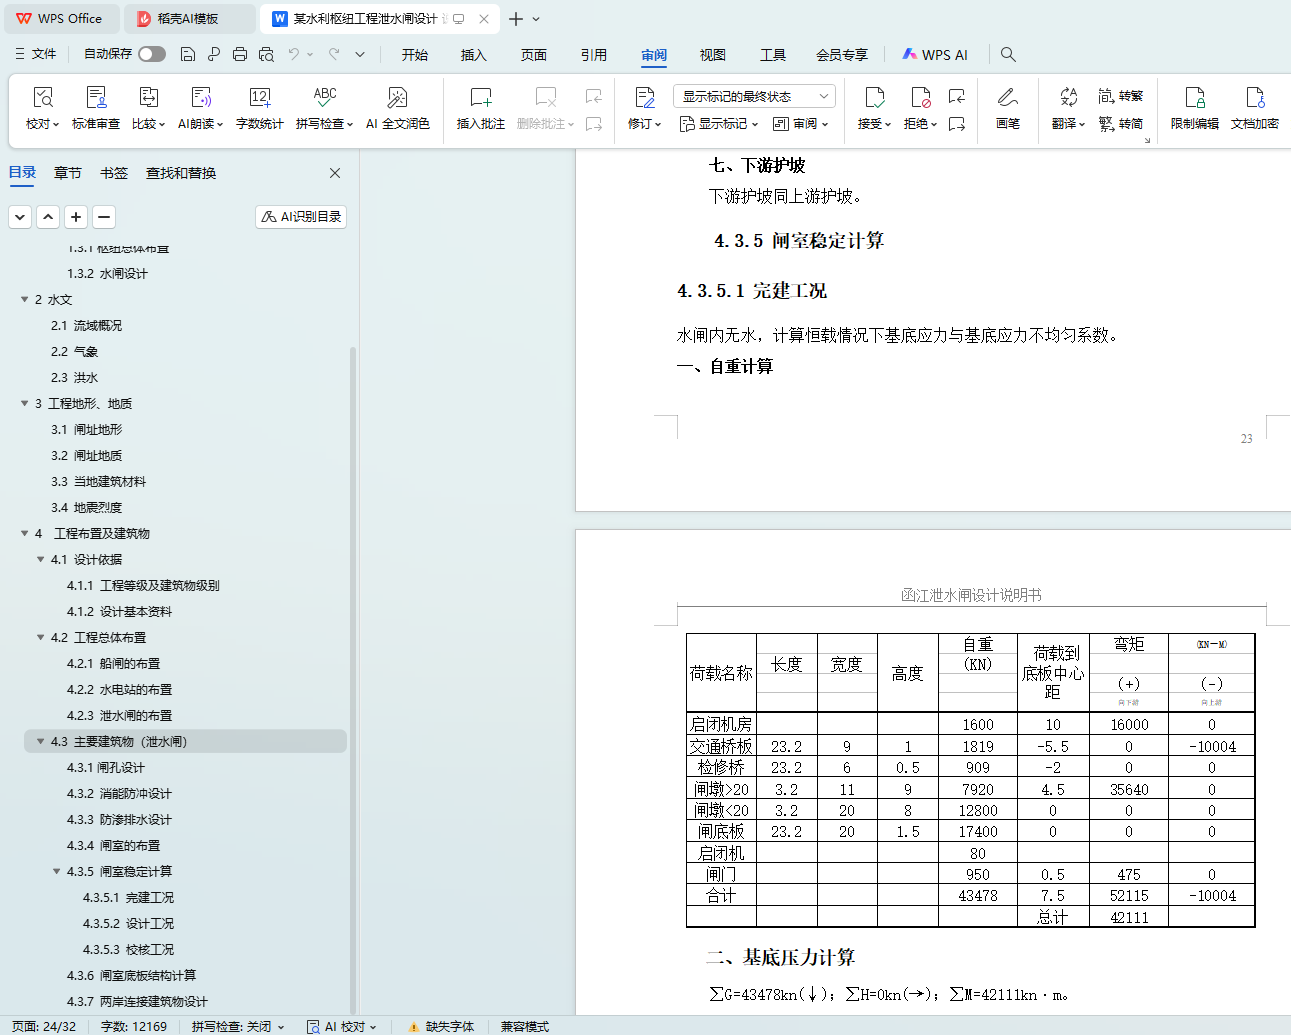Toggle 拼写检查 status in the status bar

pos(238,1026)
